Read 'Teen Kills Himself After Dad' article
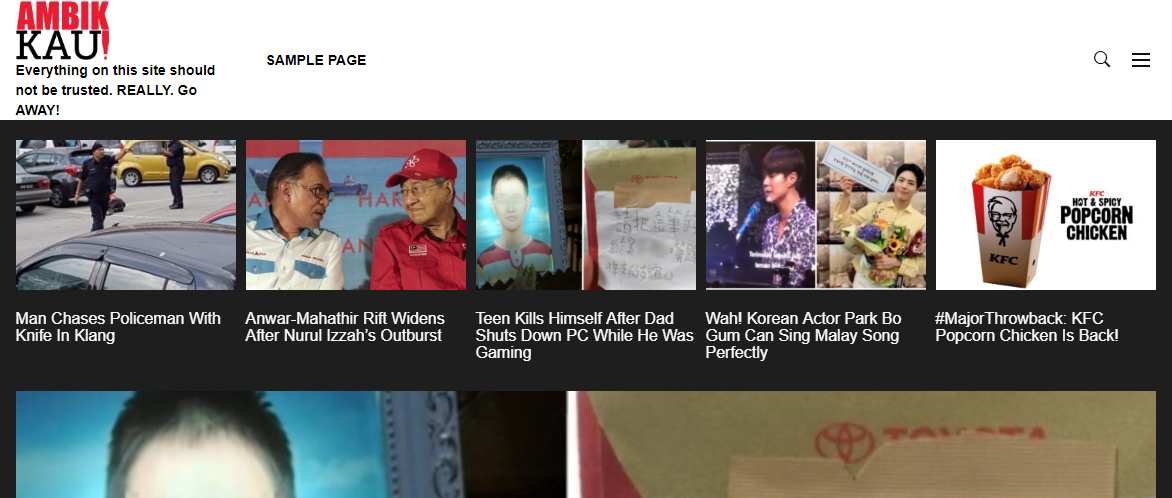Viewport: 1172px width, 498px height. (x=585, y=335)
